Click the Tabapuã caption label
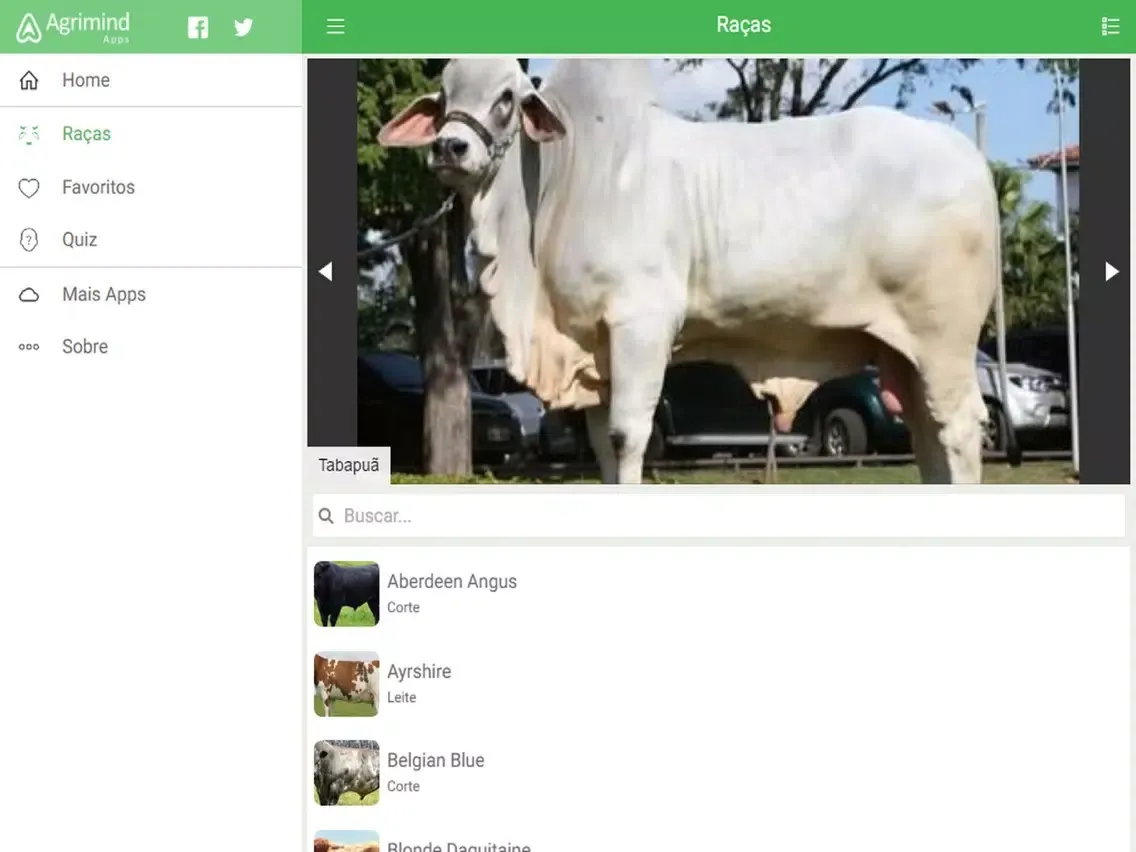The width and height of the screenshot is (1136, 852). 348,465
